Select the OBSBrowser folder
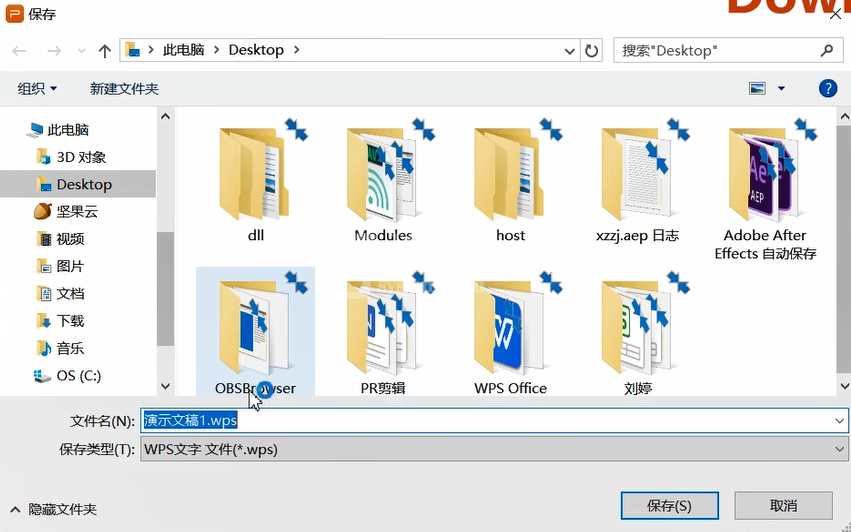Image resolution: width=851 pixels, height=532 pixels. 255,332
